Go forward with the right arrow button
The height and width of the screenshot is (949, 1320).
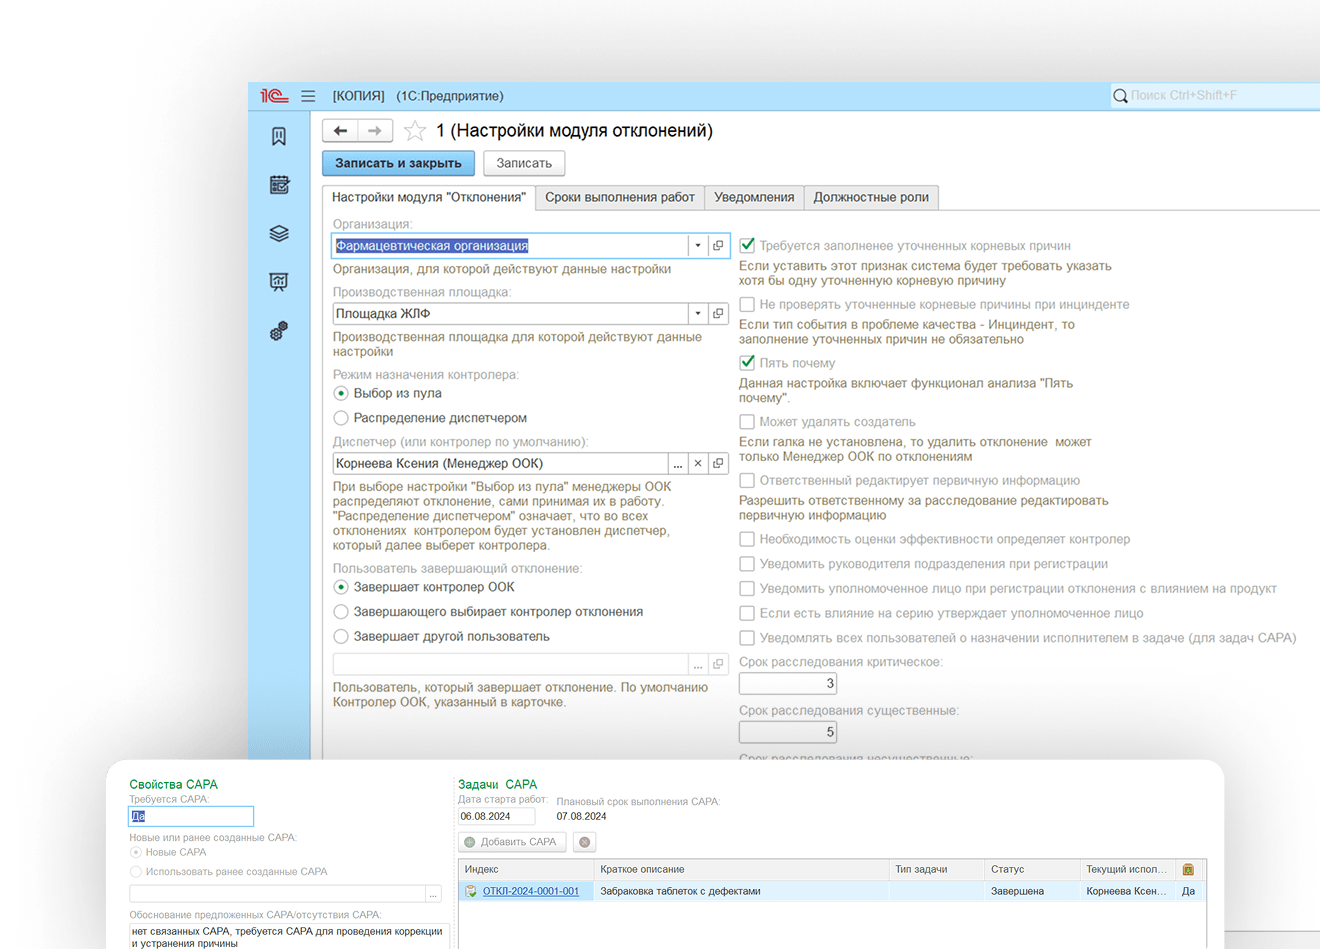pyautogui.click(x=375, y=131)
